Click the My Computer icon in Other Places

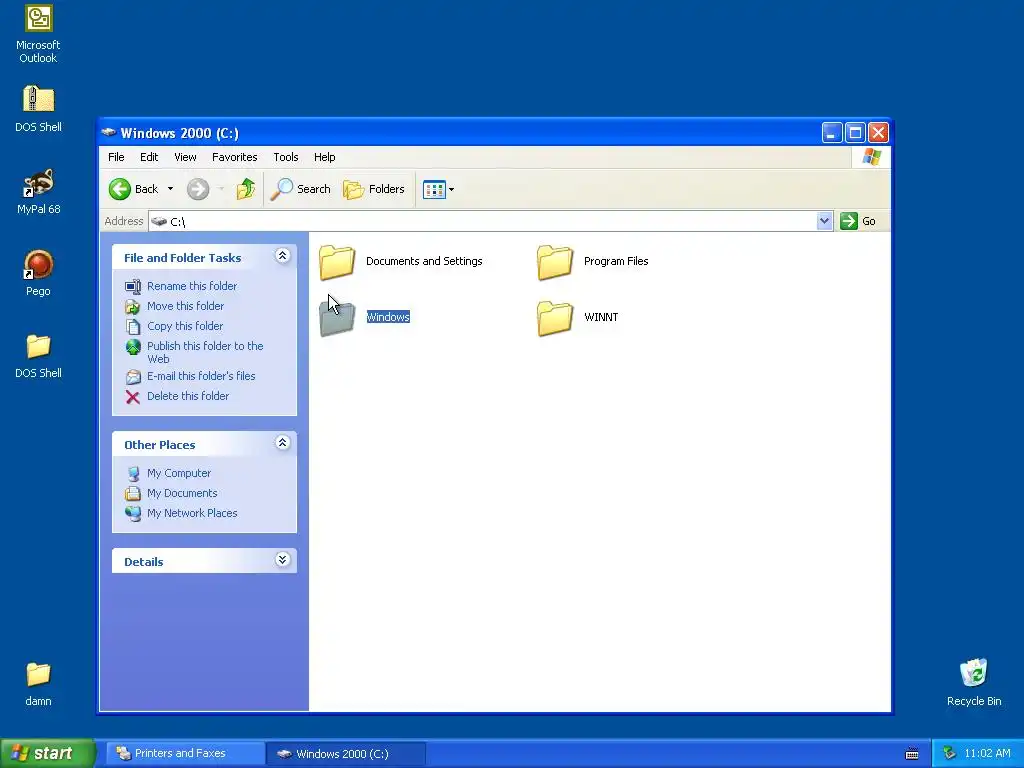pos(133,473)
